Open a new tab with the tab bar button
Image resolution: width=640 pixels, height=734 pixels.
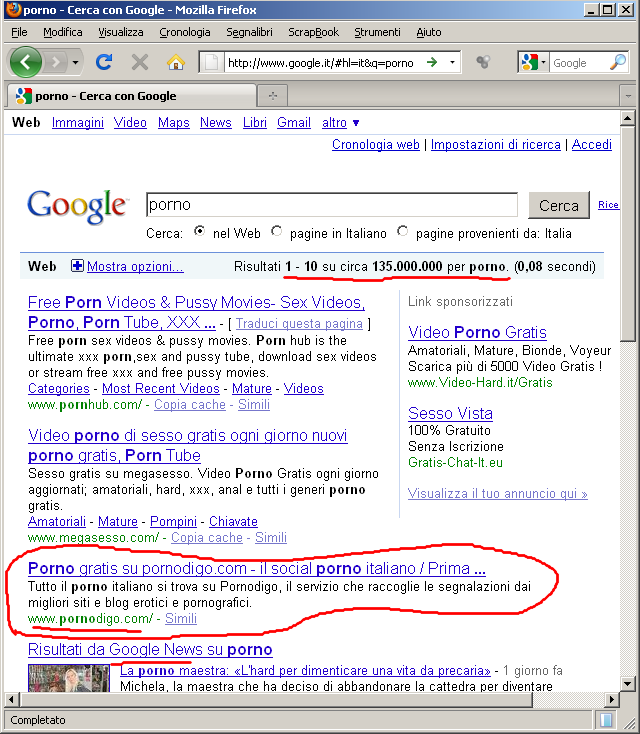click(273, 96)
